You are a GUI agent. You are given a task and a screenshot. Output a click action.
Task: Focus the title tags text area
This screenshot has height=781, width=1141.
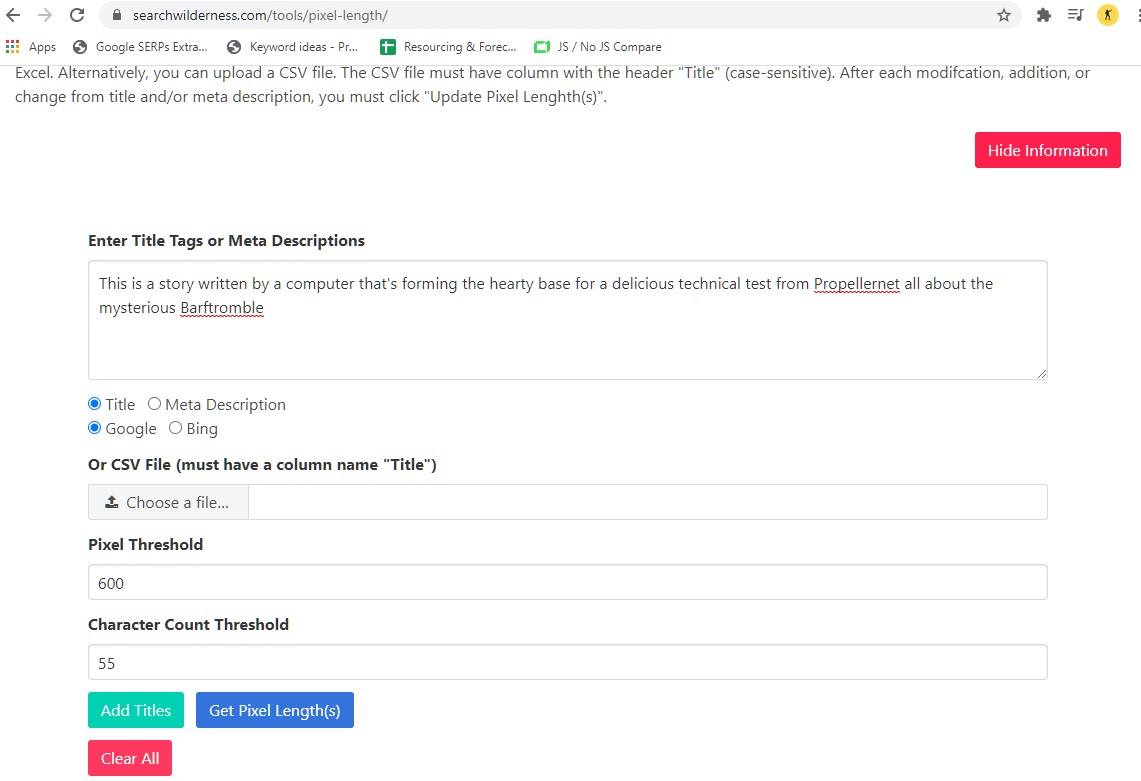(568, 320)
